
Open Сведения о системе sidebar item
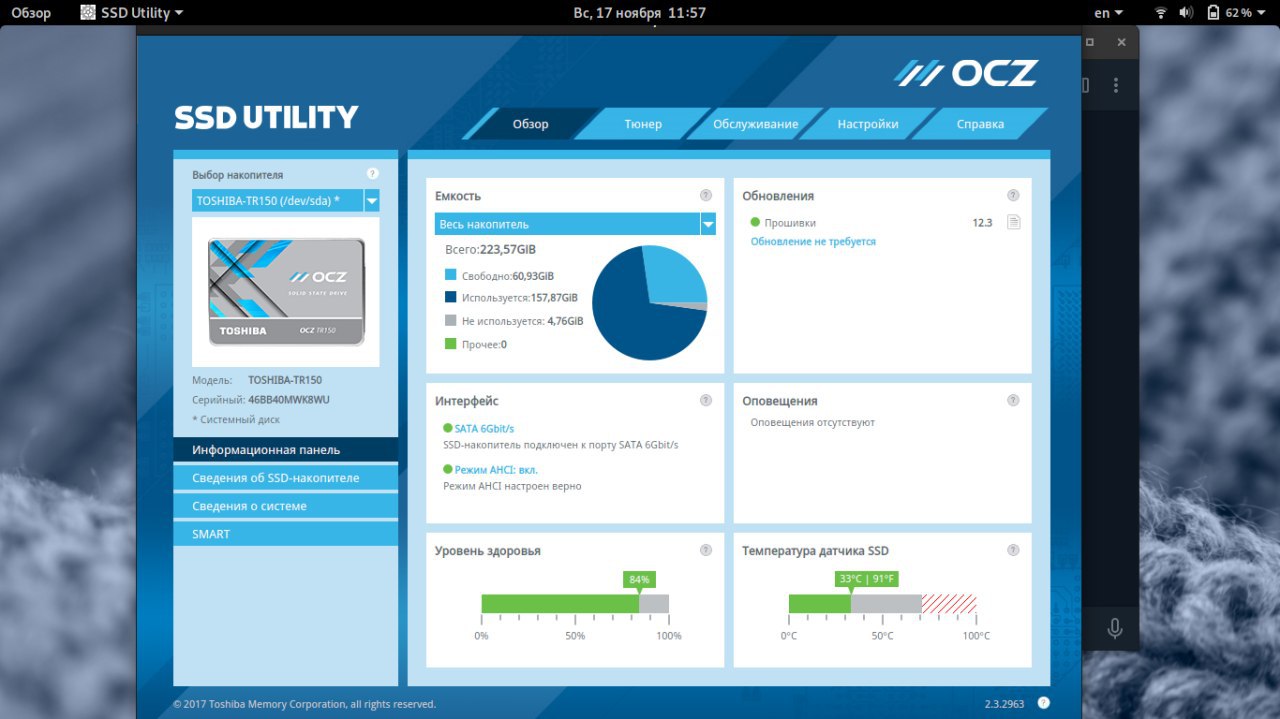tap(285, 506)
